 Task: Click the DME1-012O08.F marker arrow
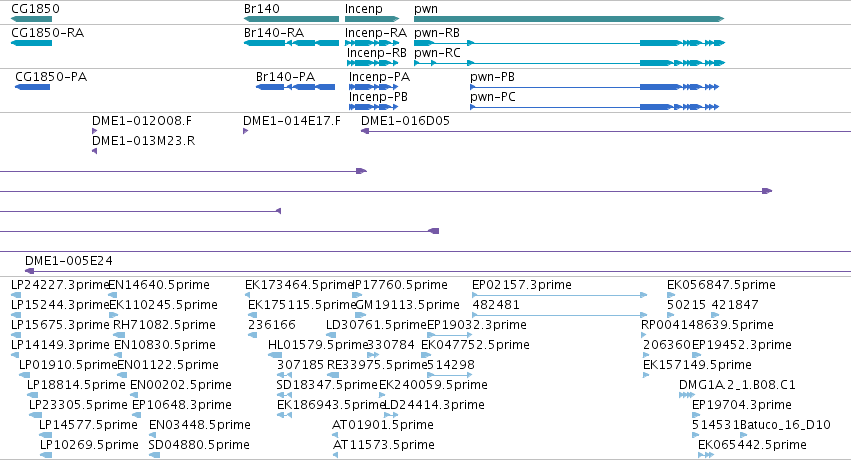point(94,131)
